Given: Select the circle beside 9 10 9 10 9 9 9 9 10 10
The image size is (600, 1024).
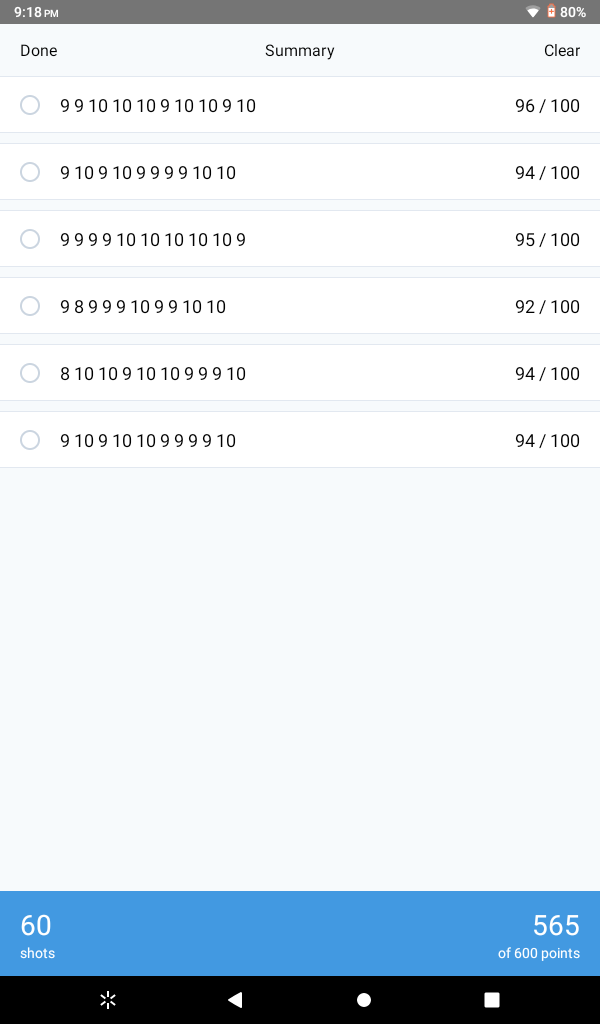Looking at the screenshot, I should tap(30, 172).
